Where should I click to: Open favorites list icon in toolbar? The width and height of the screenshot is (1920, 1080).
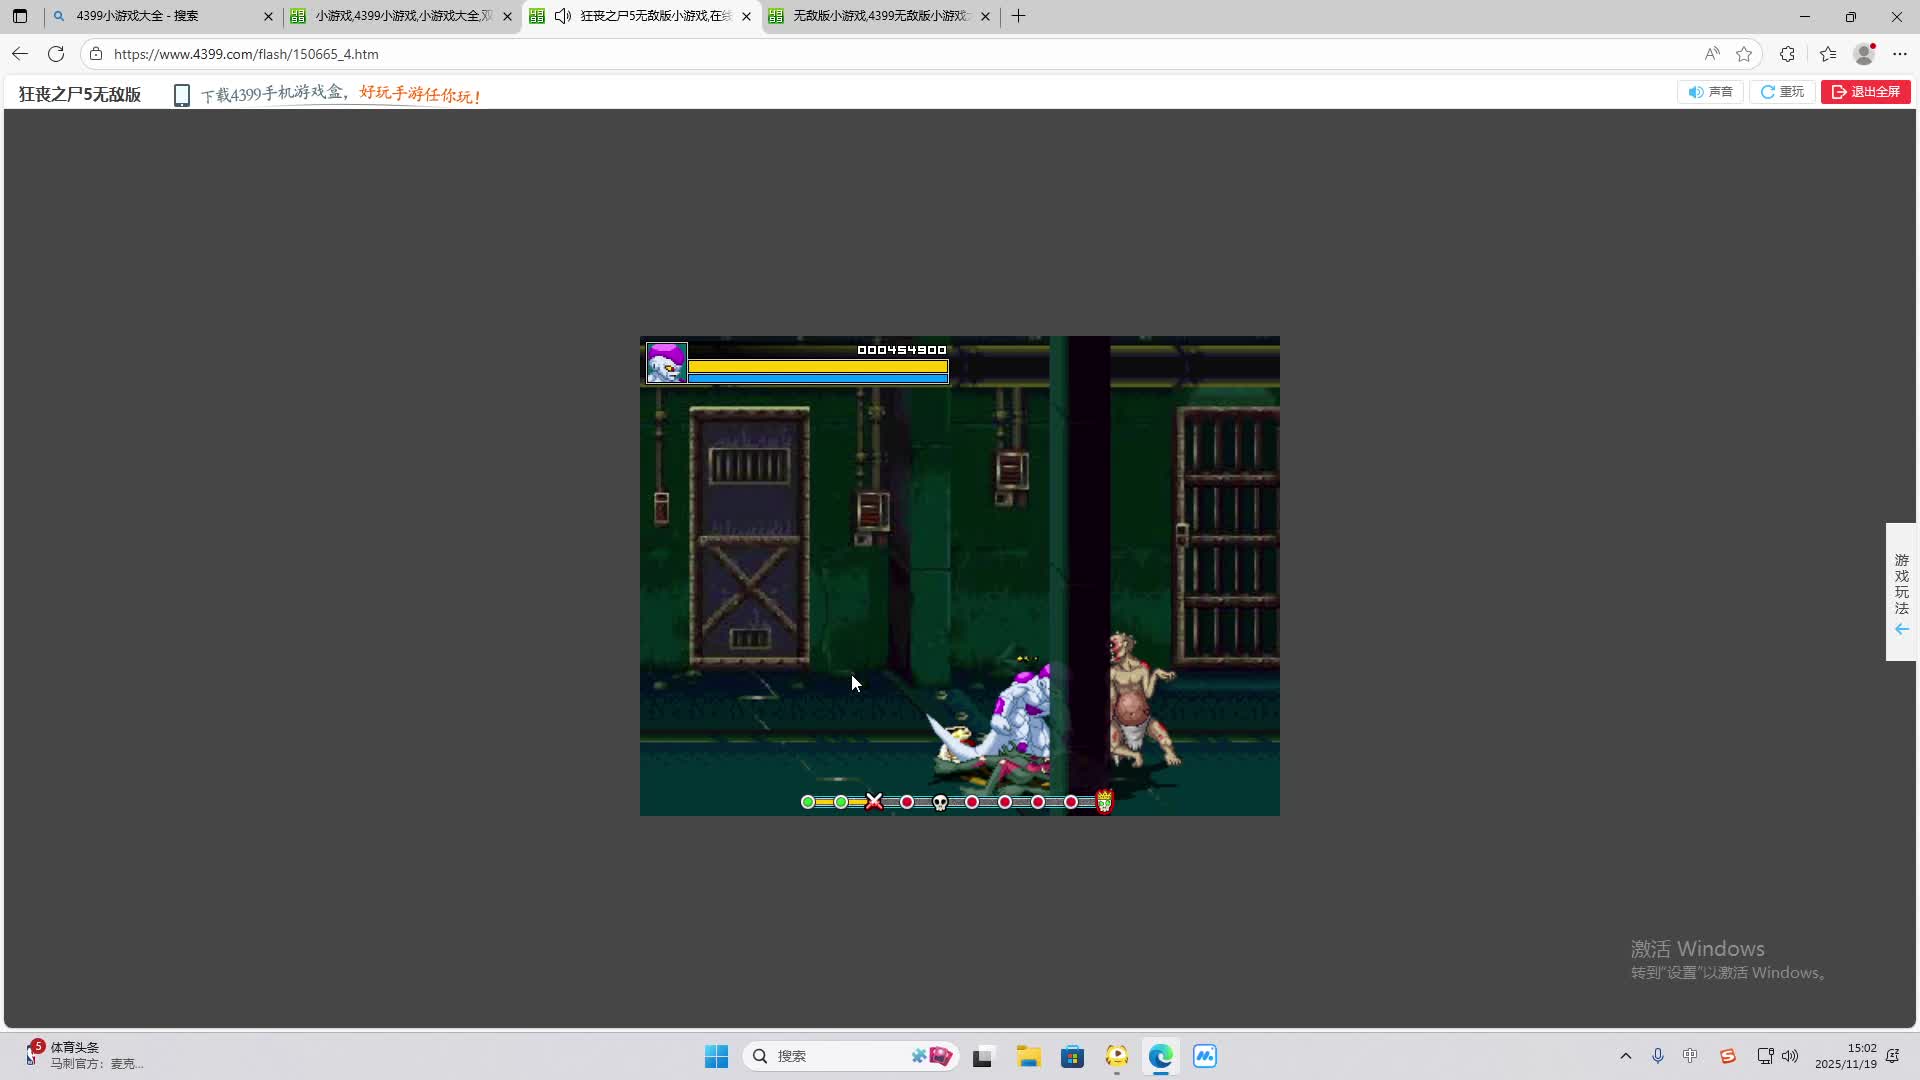point(1828,54)
